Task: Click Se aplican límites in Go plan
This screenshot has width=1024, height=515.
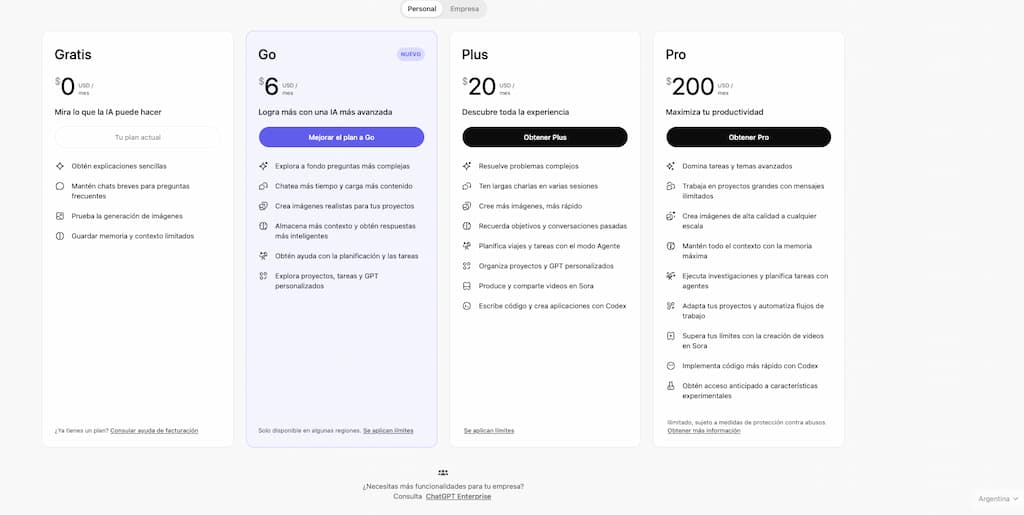Action: click(388, 430)
